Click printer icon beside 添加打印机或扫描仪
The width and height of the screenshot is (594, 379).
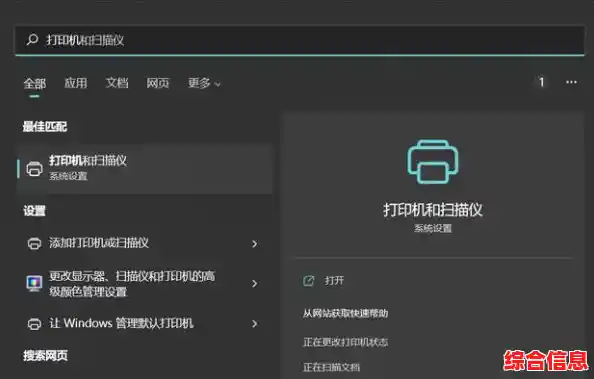click(34, 243)
